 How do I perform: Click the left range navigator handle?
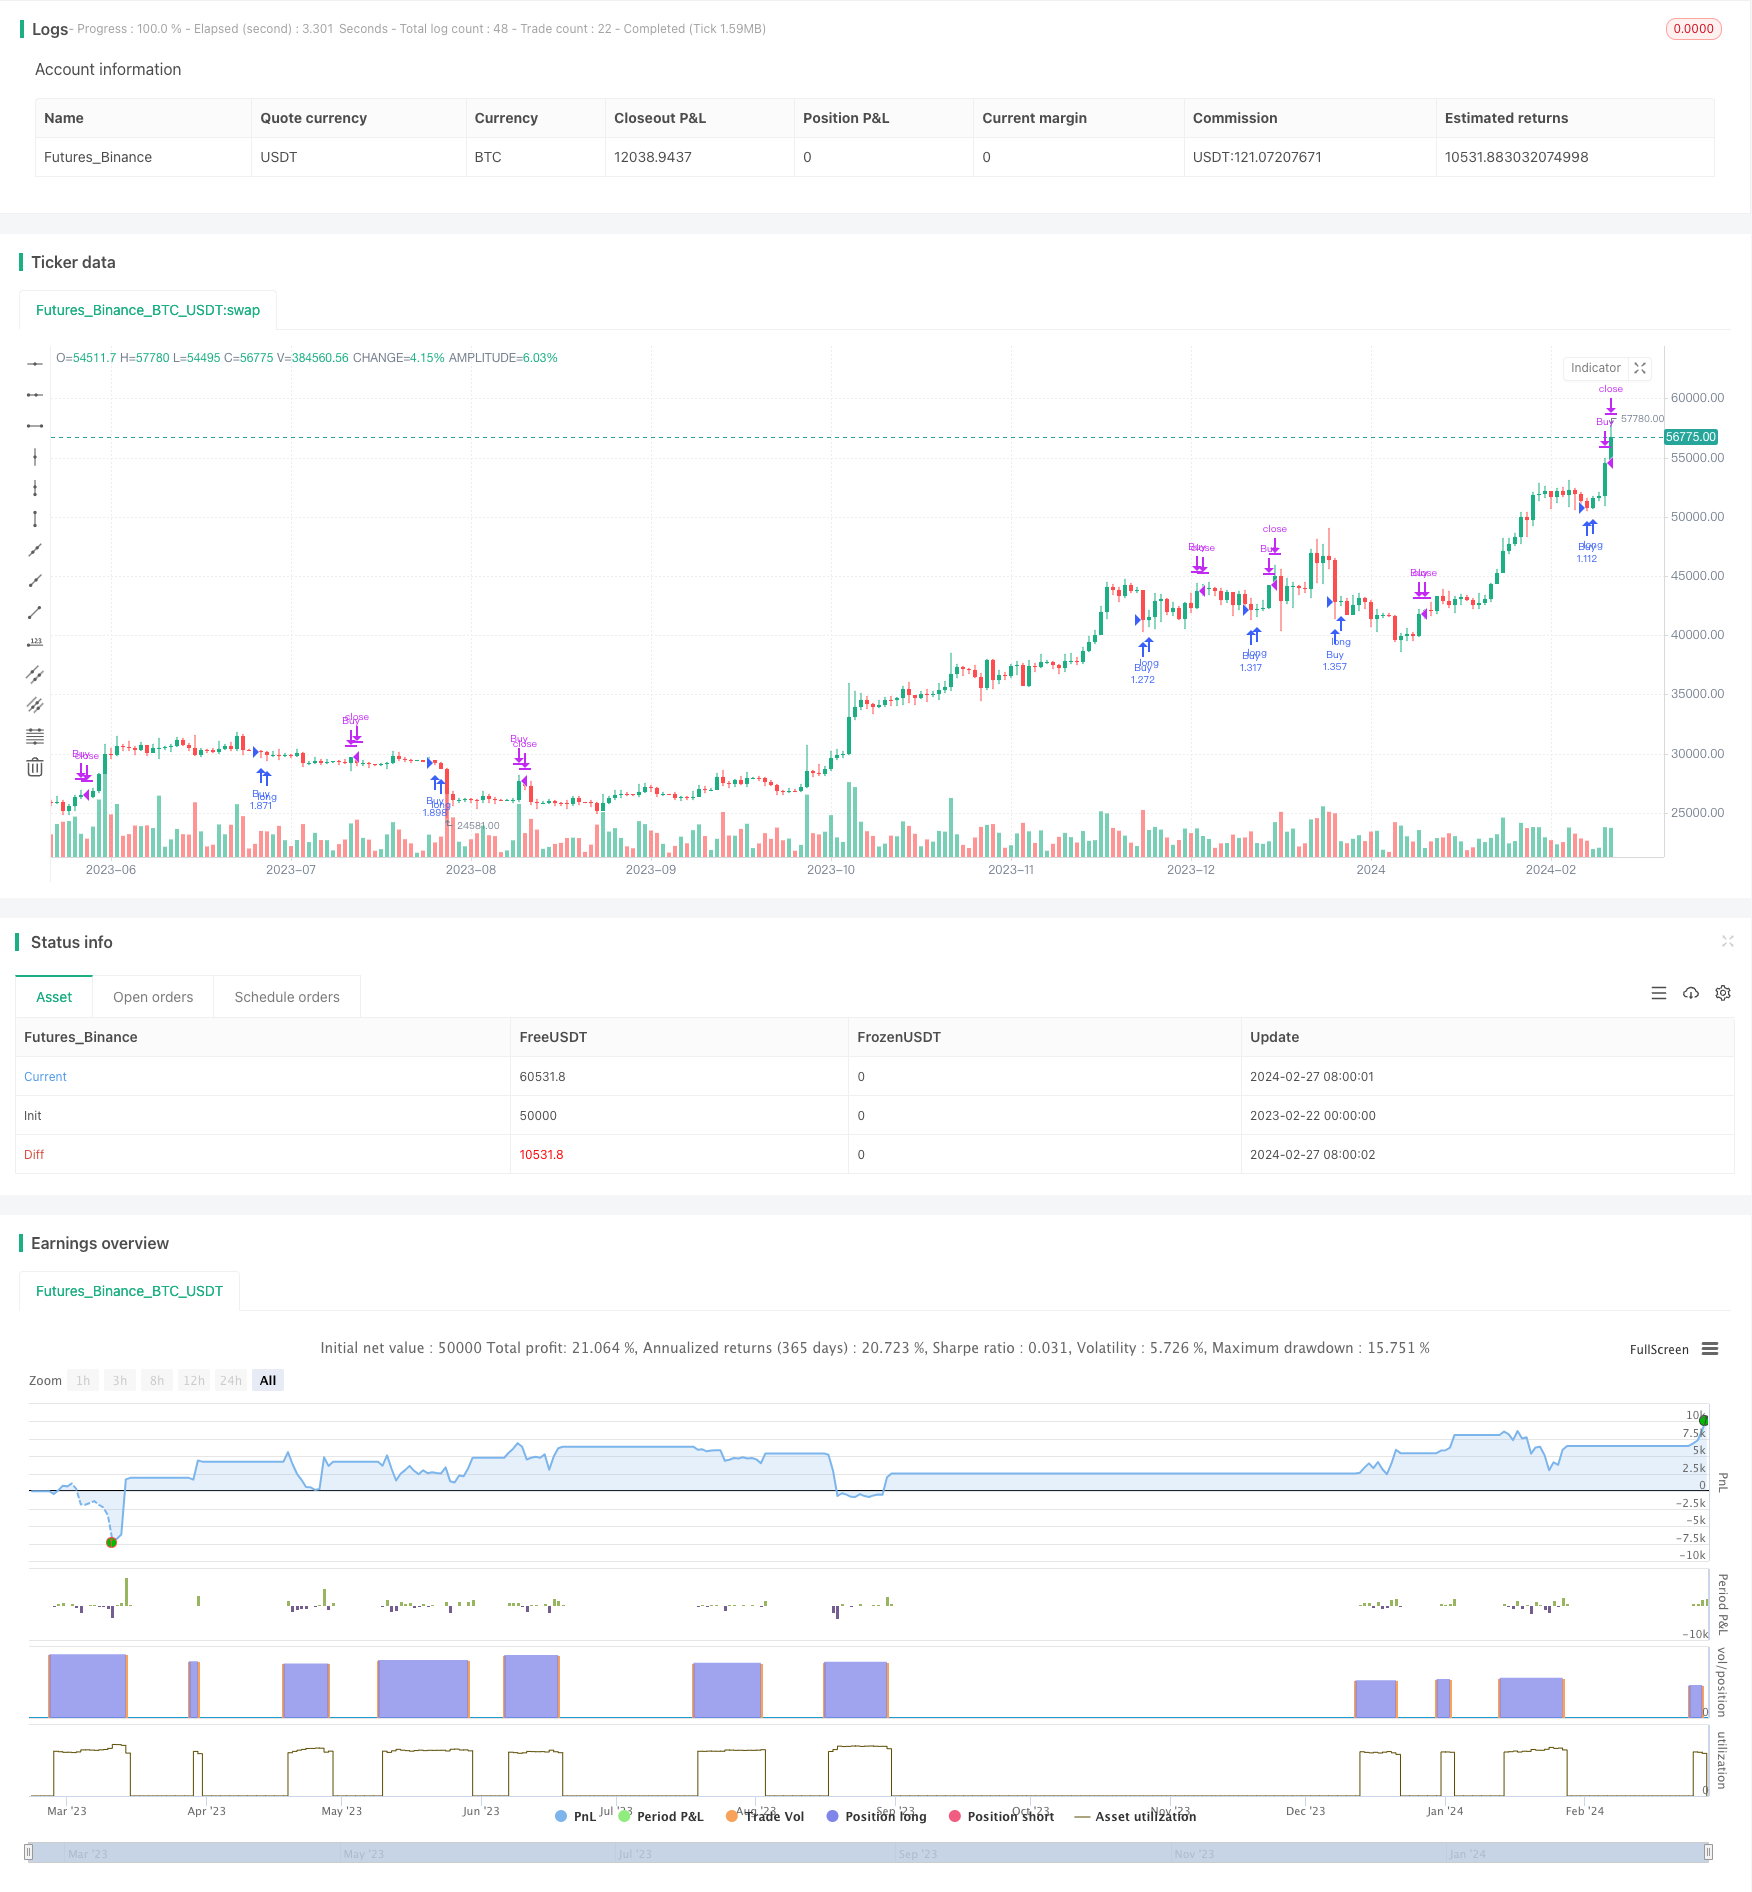29,1852
